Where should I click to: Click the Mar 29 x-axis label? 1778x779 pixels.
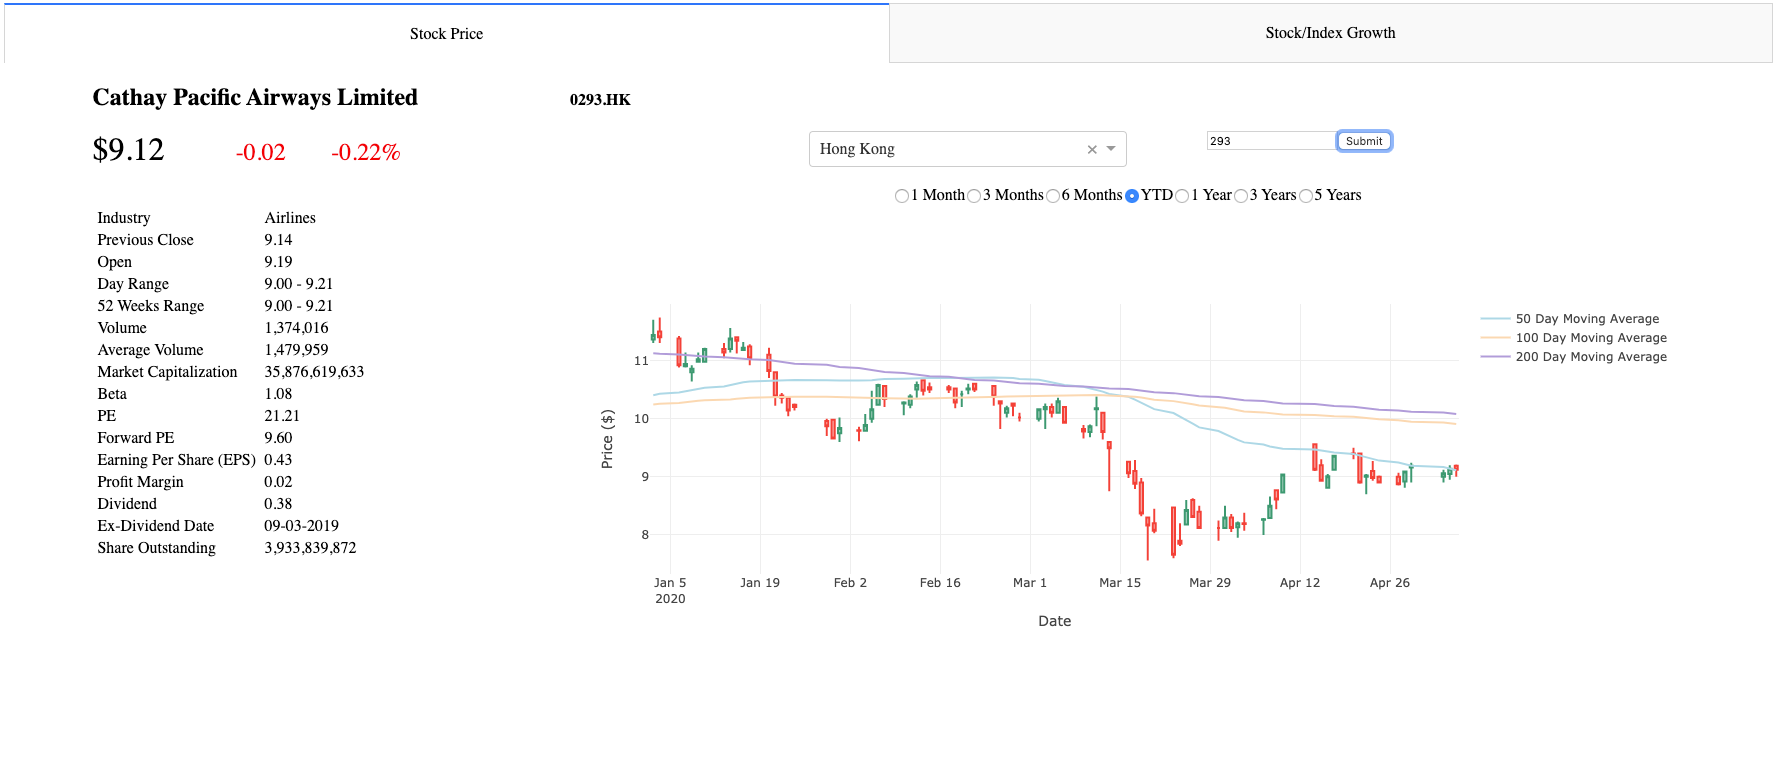click(1210, 583)
